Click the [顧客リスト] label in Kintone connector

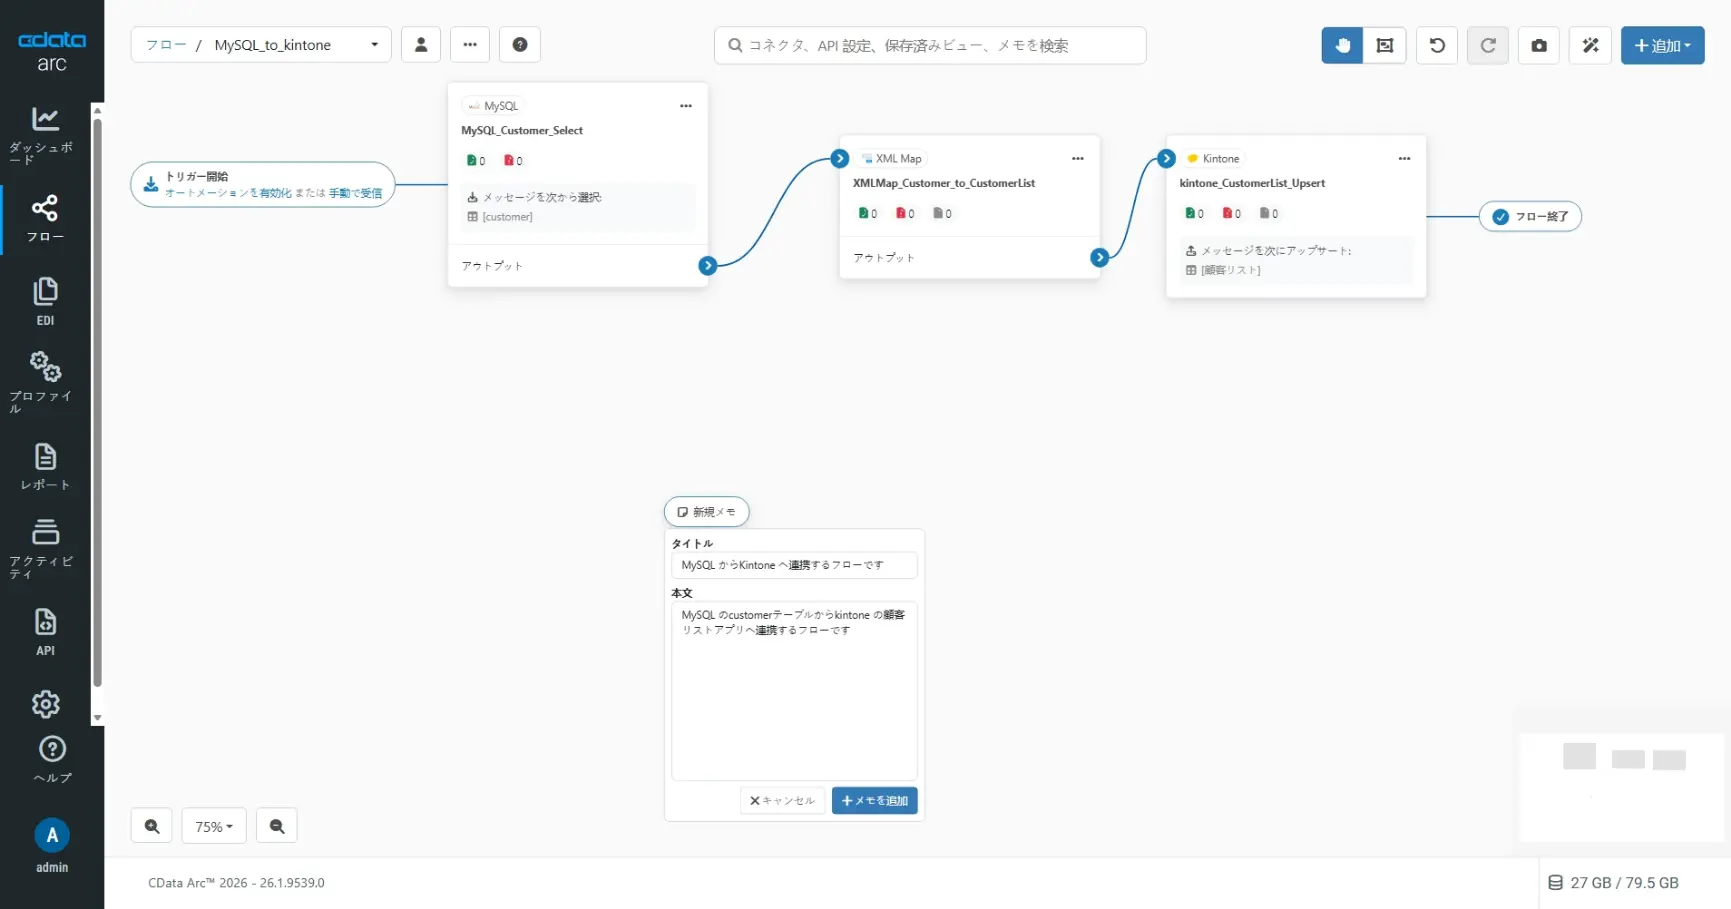click(x=1230, y=270)
